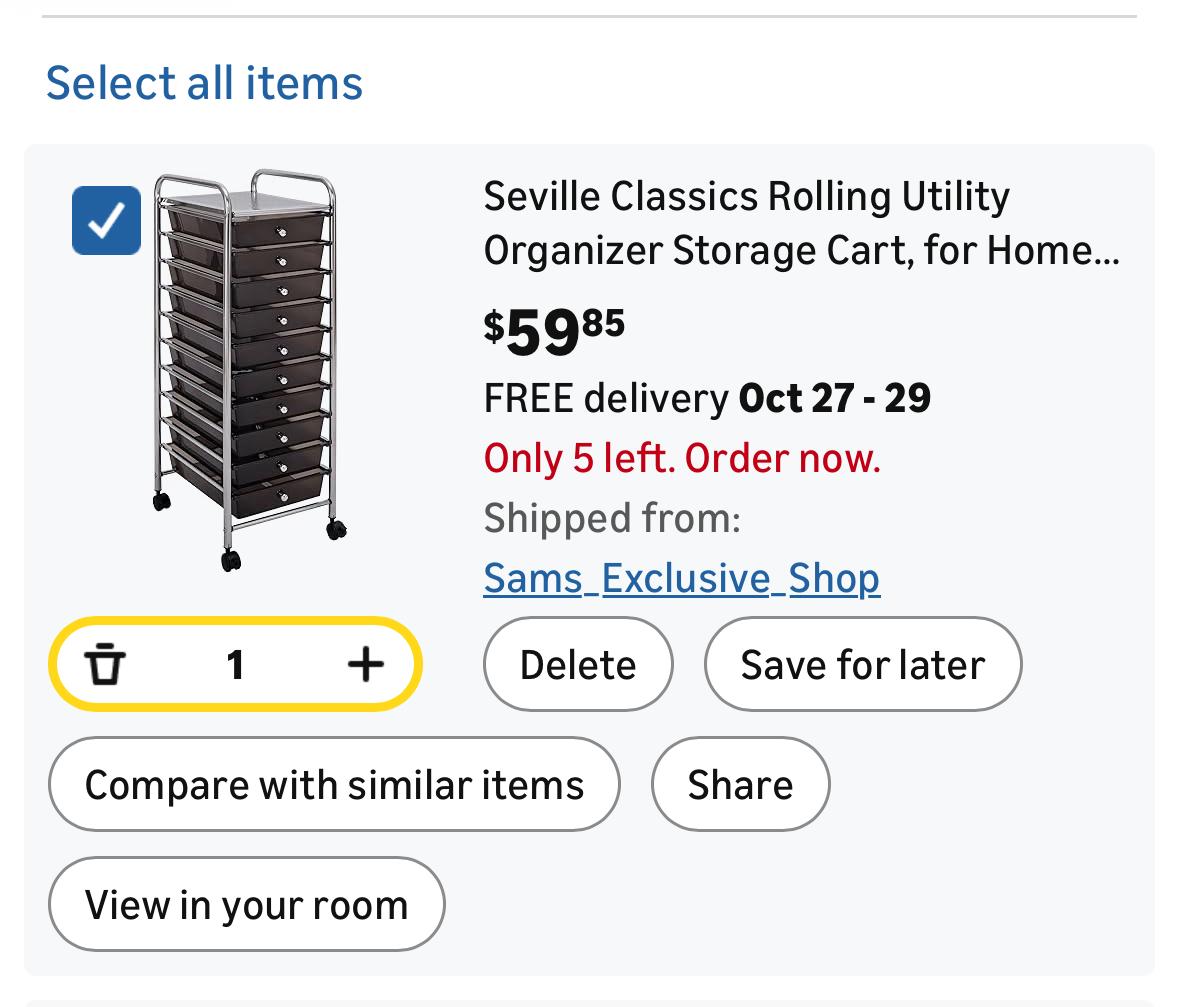The image size is (1179, 1007).
Task: Uncheck the Seville Classics item checkbox
Action: pyautogui.click(x=106, y=220)
